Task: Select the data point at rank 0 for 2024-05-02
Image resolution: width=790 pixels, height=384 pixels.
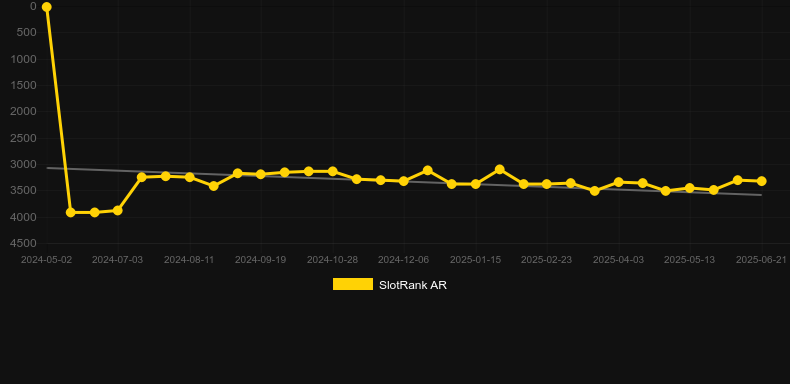Action: 46,7
